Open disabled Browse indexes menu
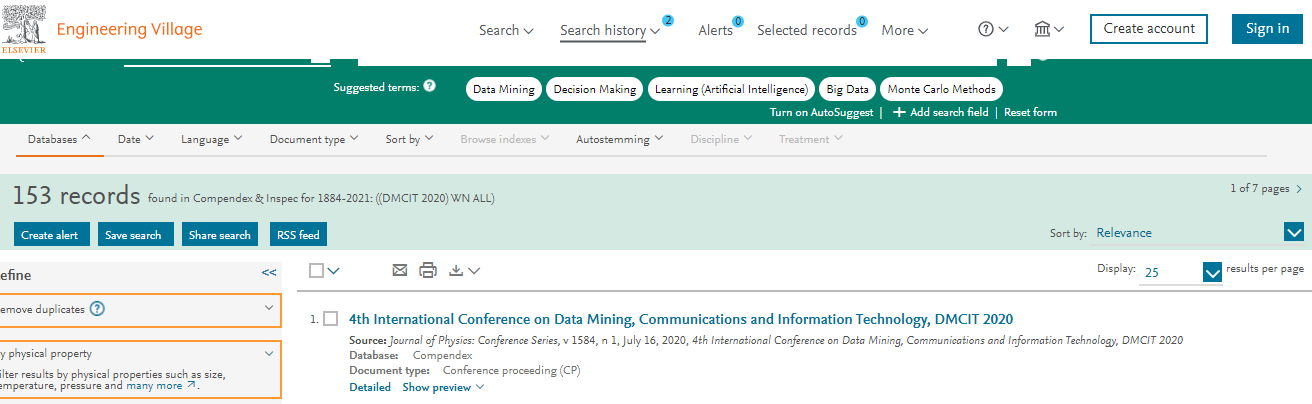This screenshot has height=404, width=1312. [505, 139]
